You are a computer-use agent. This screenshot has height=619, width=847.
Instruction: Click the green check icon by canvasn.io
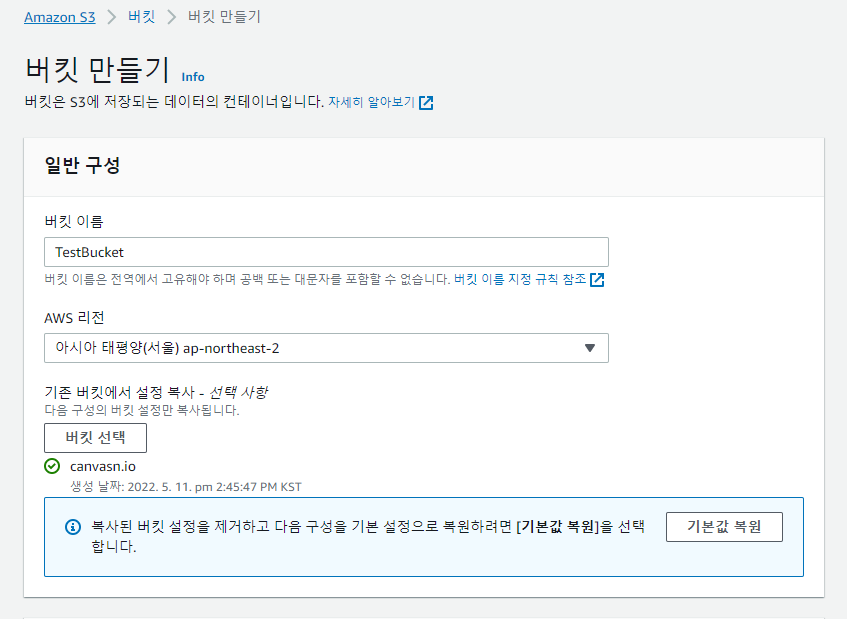pos(52,466)
